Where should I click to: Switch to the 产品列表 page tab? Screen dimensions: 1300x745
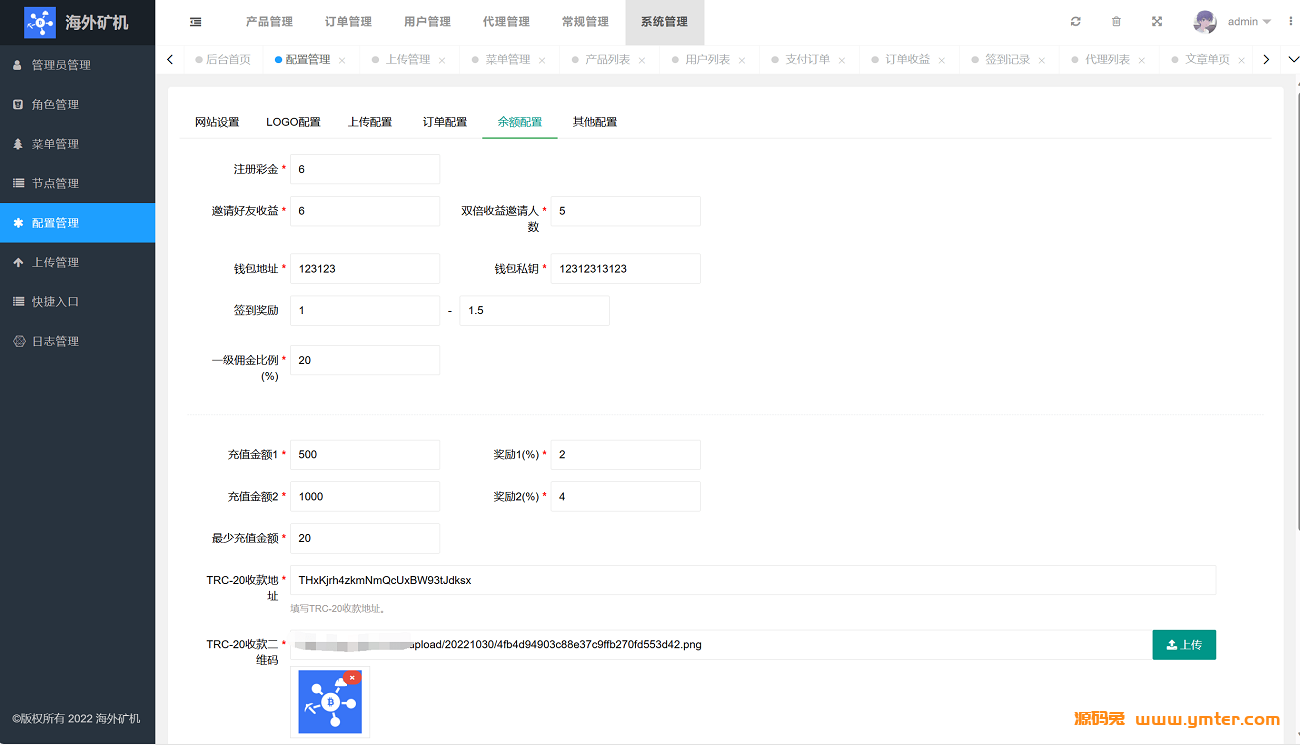click(608, 59)
